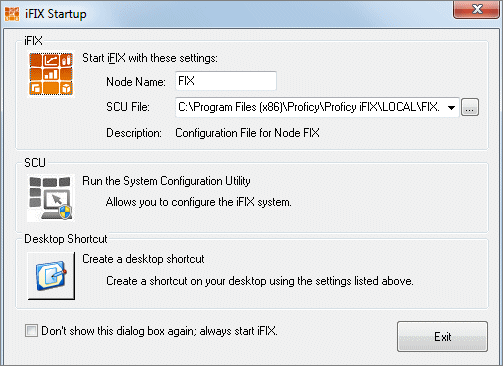Image resolution: width=503 pixels, height=366 pixels.
Task: Click the iFIX logo in the title bar
Action: [x=12, y=14]
